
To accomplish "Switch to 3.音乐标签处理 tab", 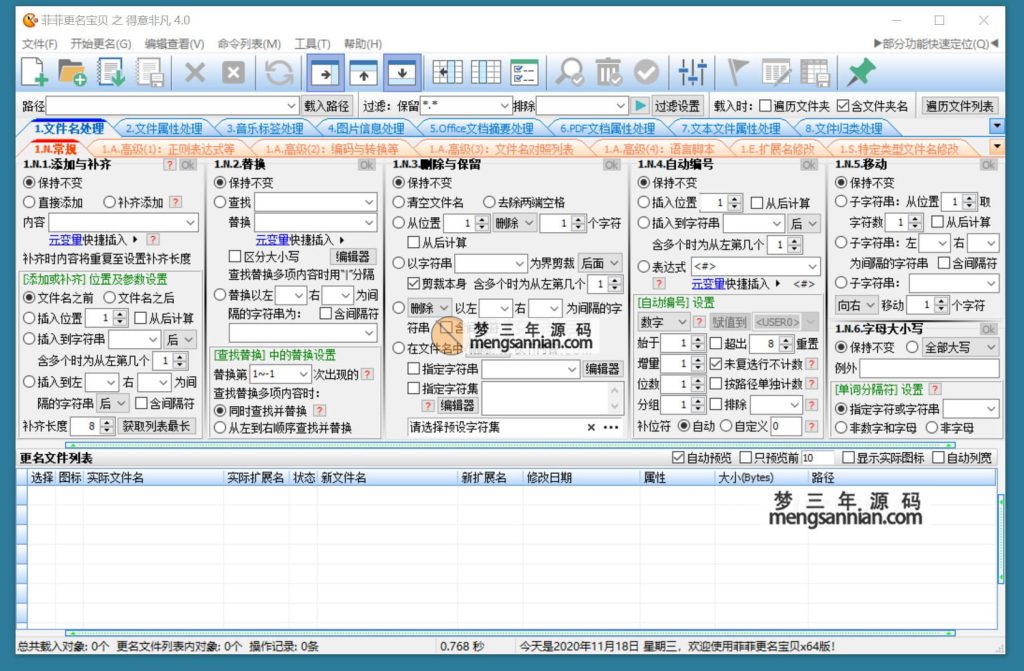I will (265, 129).
